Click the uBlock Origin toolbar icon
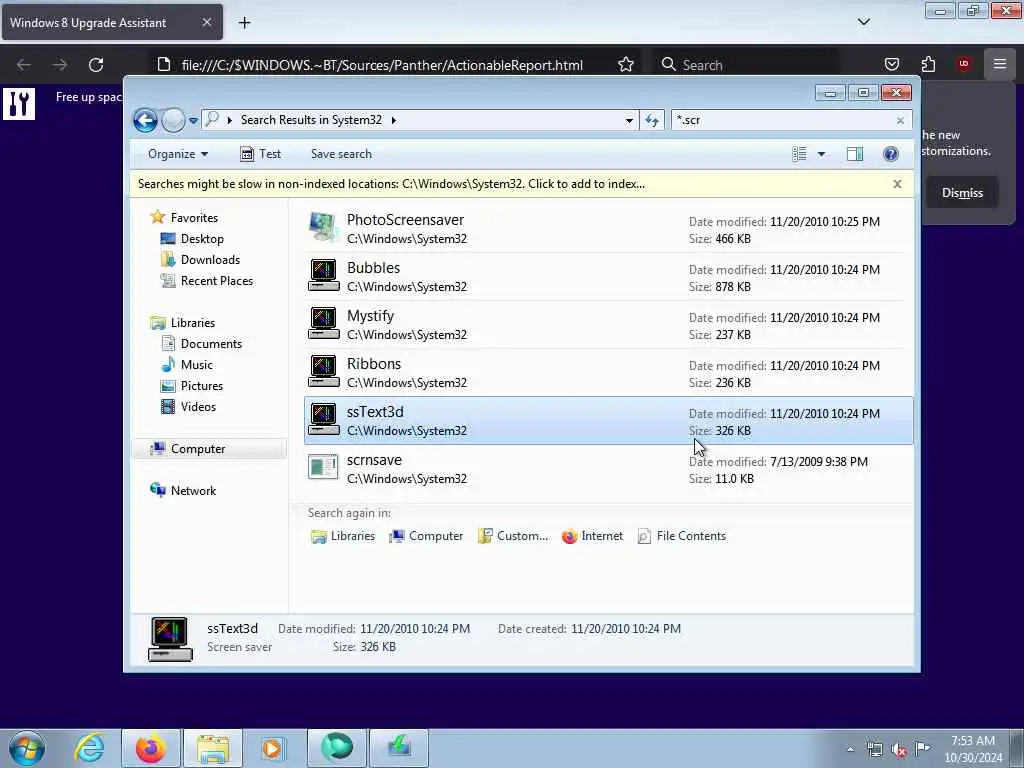 pos(964,64)
